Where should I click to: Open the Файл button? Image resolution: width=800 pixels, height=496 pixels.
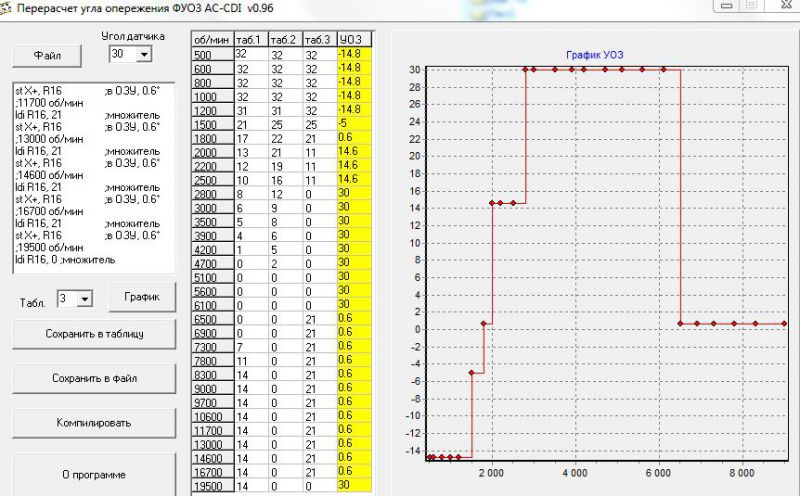(48, 56)
